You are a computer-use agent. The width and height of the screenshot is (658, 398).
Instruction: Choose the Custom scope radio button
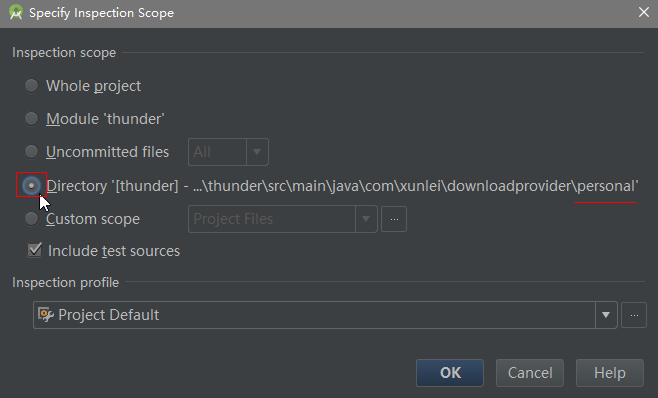point(31,219)
